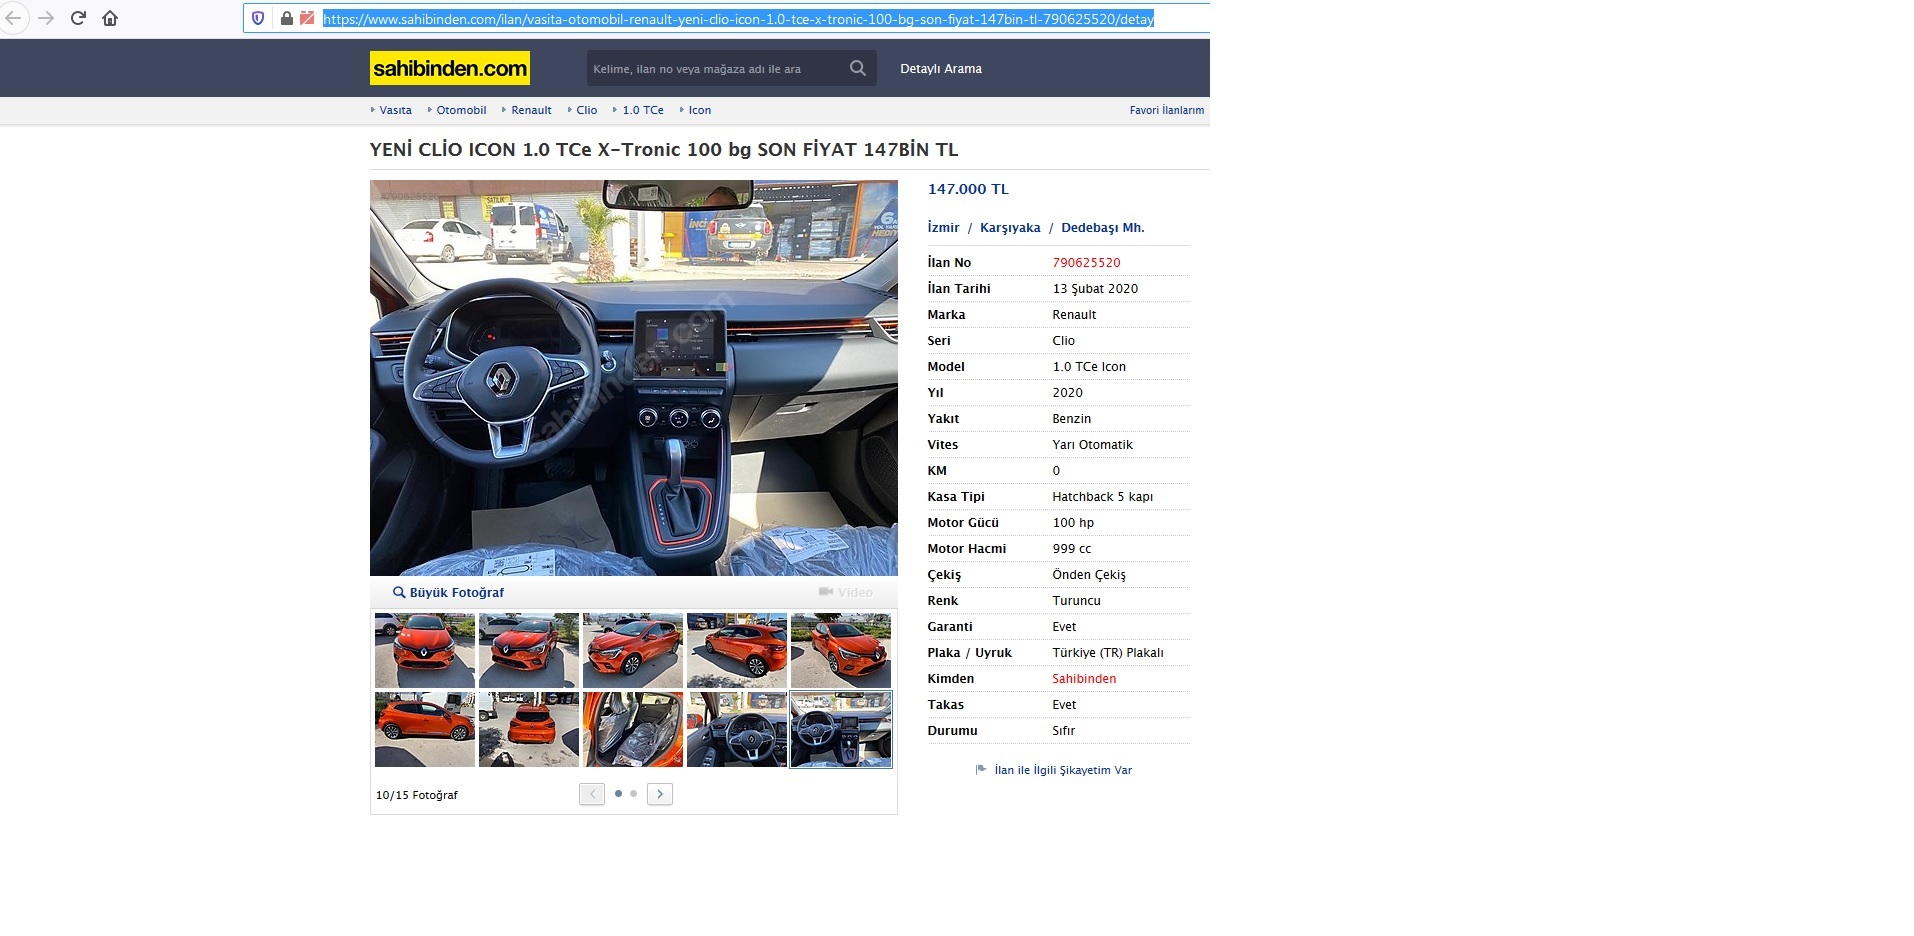
Task: Select Vites value Yarı Otomatik
Action: [1092, 445]
